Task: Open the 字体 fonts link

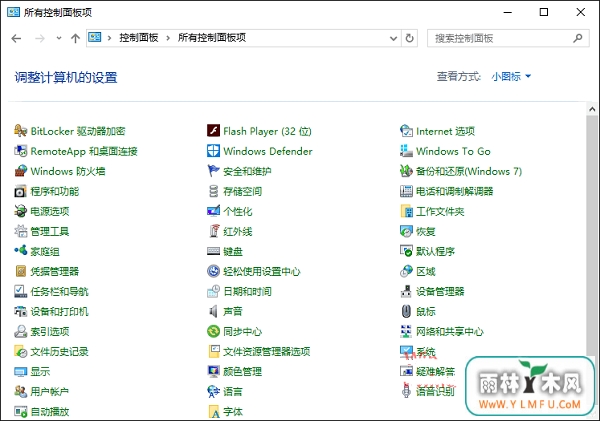Action: (233, 412)
